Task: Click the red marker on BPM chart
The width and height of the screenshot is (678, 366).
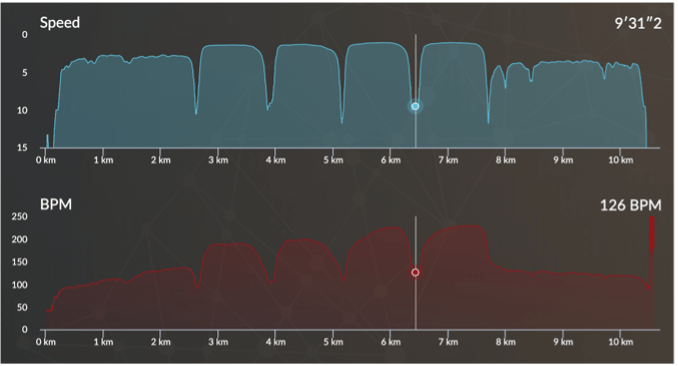Action: (415, 272)
